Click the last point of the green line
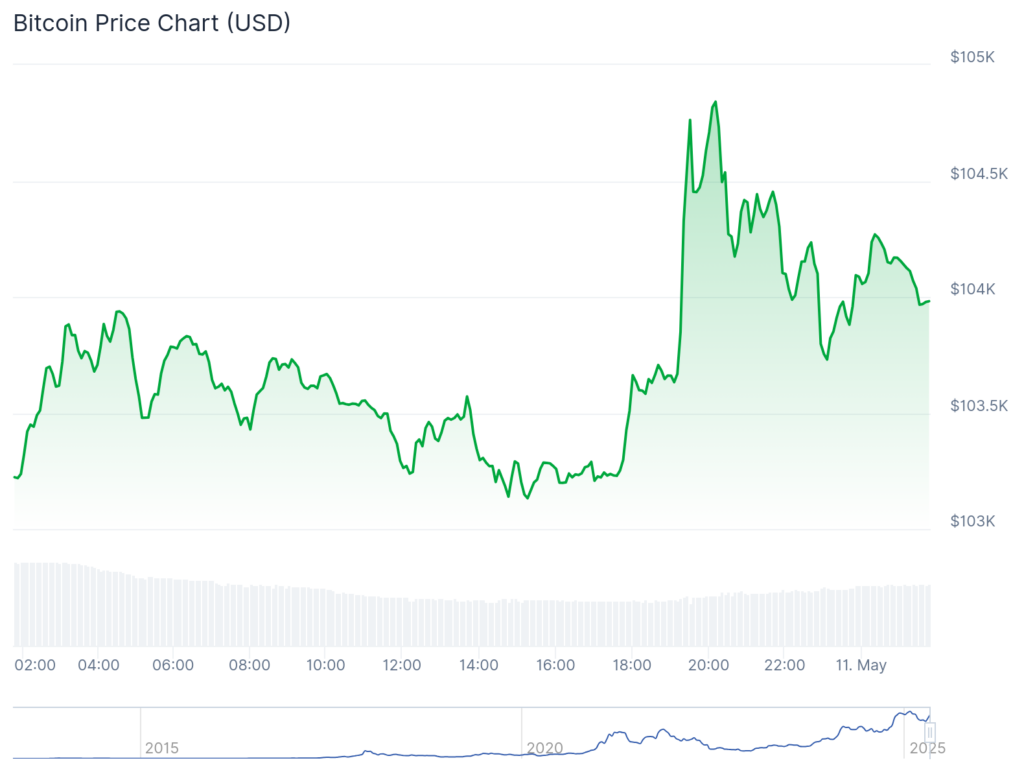Image resolution: width=1024 pixels, height=778 pixels. point(929,301)
